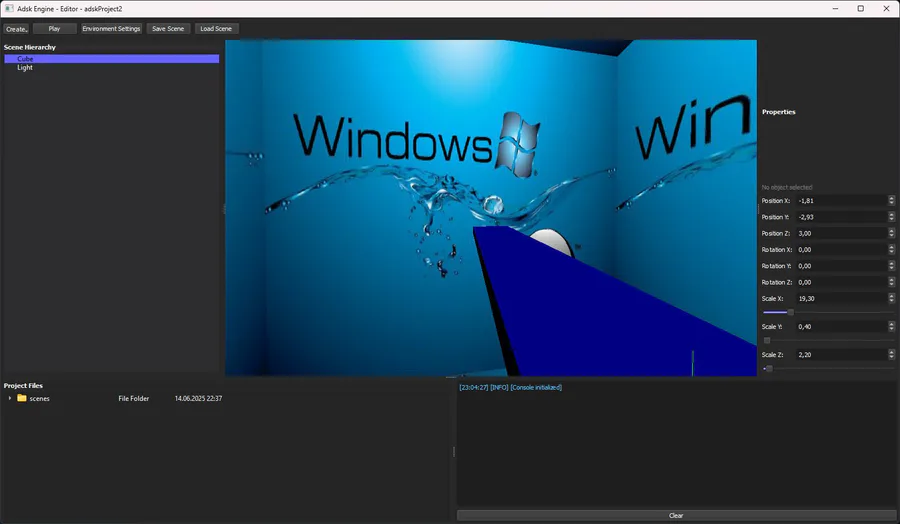
Task: Click the File Folder type cell
Action: click(x=134, y=398)
